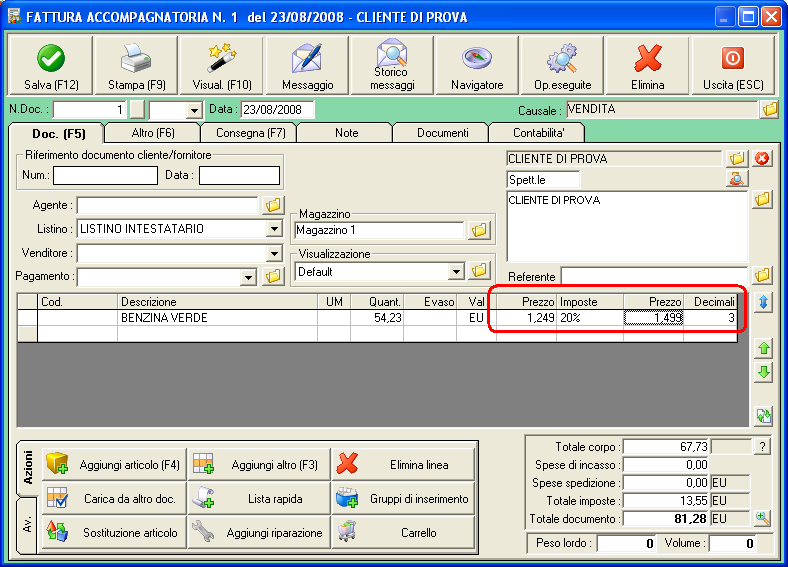Click refresh document icon beside grid
This screenshot has height=567, width=788.
(763, 416)
